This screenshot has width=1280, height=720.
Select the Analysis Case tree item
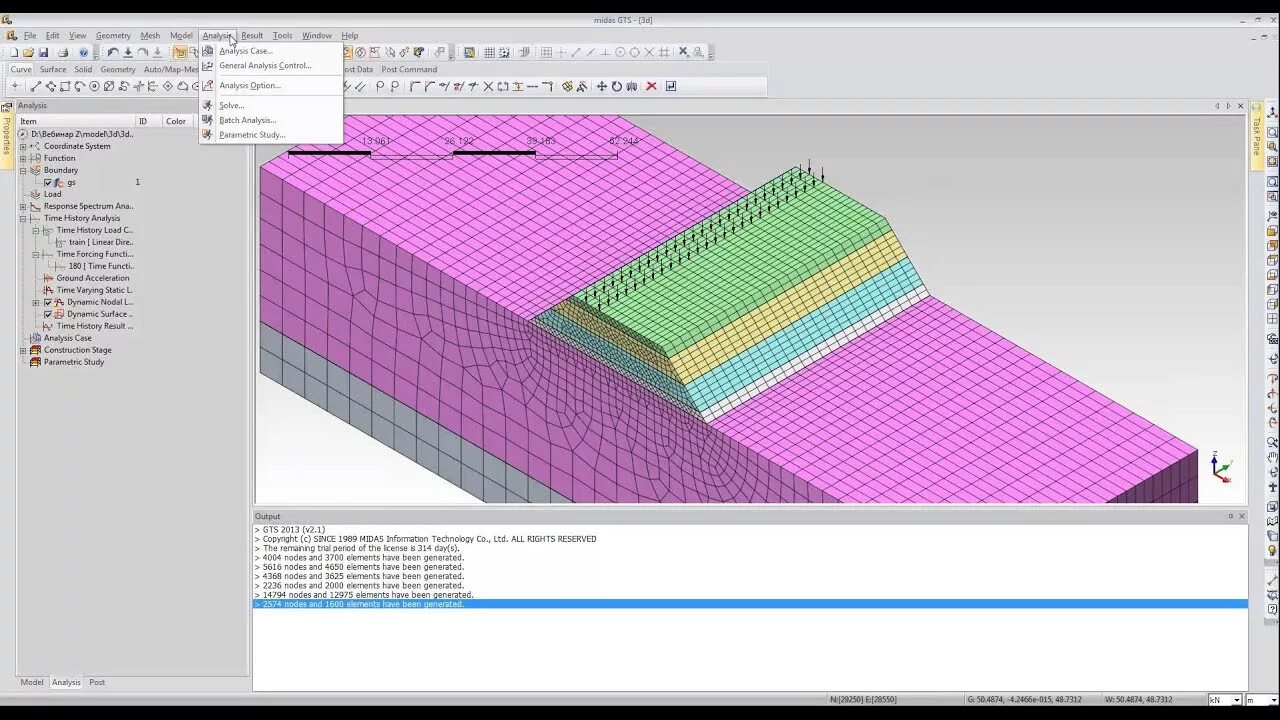pyautogui.click(x=67, y=338)
